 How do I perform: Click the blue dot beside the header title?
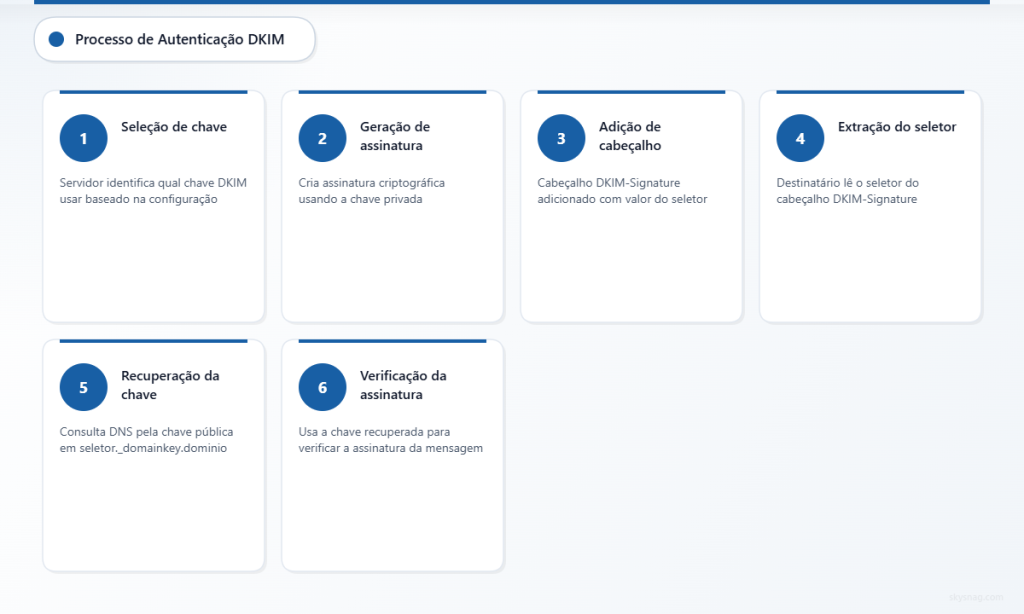(x=57, y=39)
